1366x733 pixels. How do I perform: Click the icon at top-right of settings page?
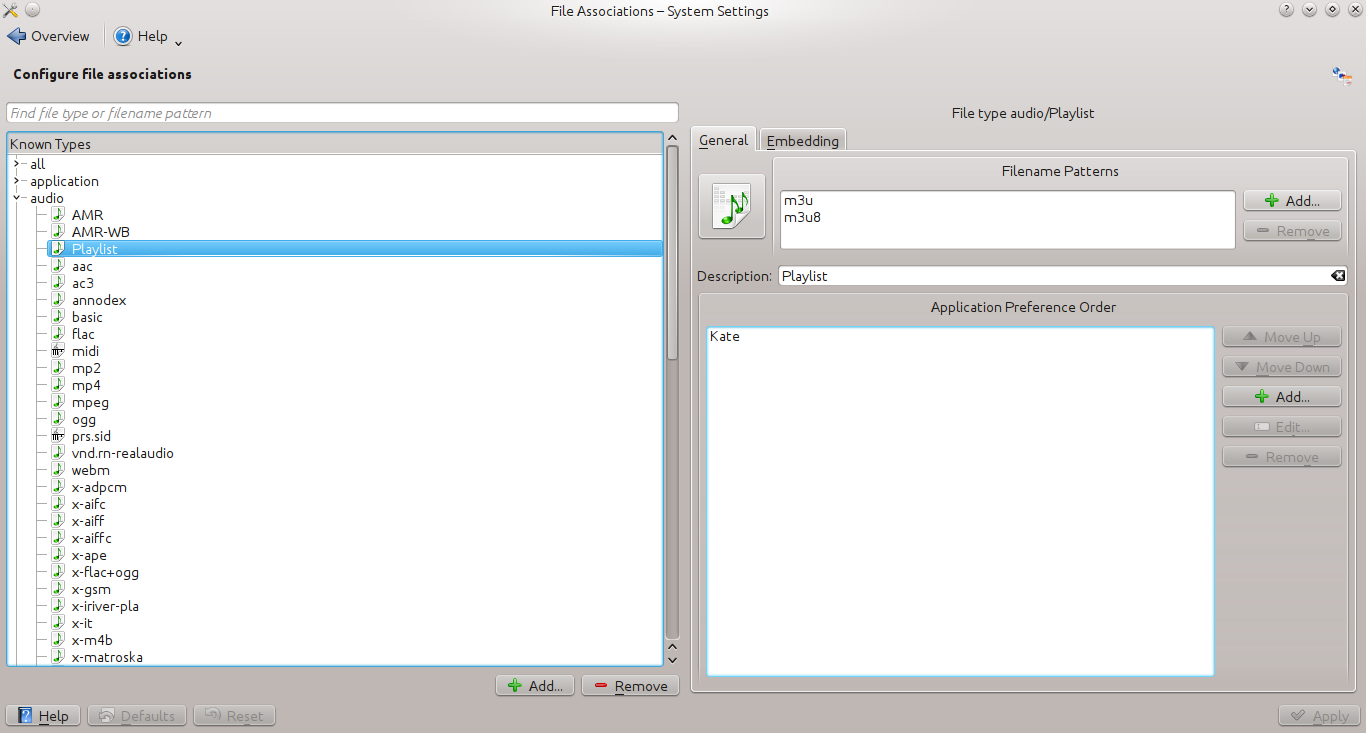tap(1341, 75)
